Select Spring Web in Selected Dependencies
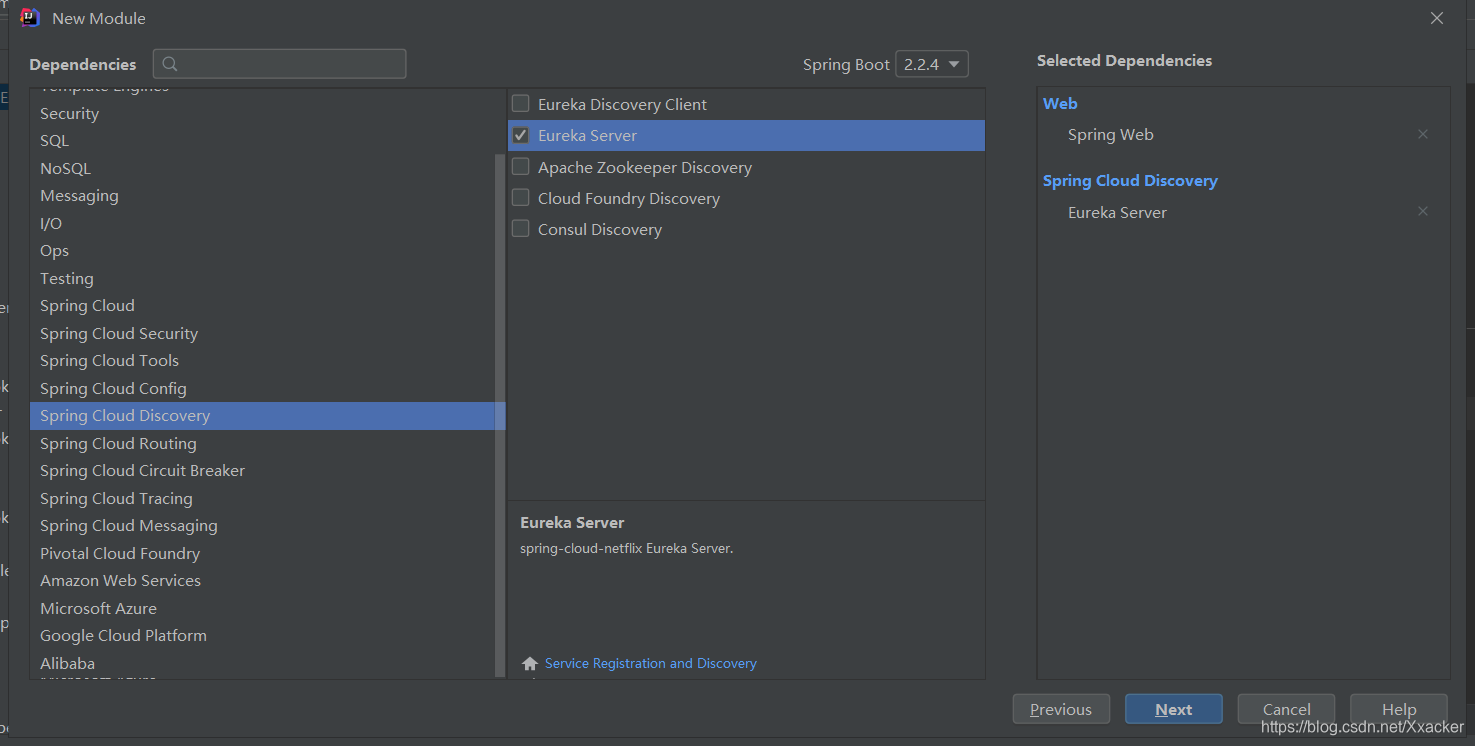This screenshot has width=1475, height=746. (1111, 134)
